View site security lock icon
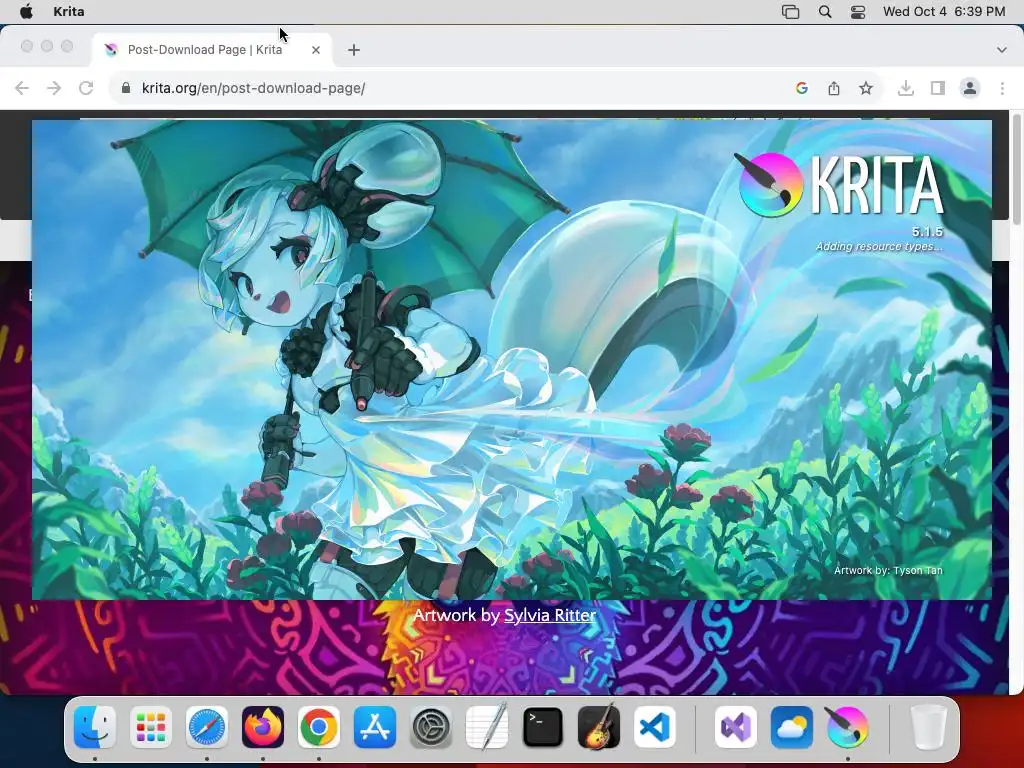This screenshot has width=1024, height=768. [126, 88]
